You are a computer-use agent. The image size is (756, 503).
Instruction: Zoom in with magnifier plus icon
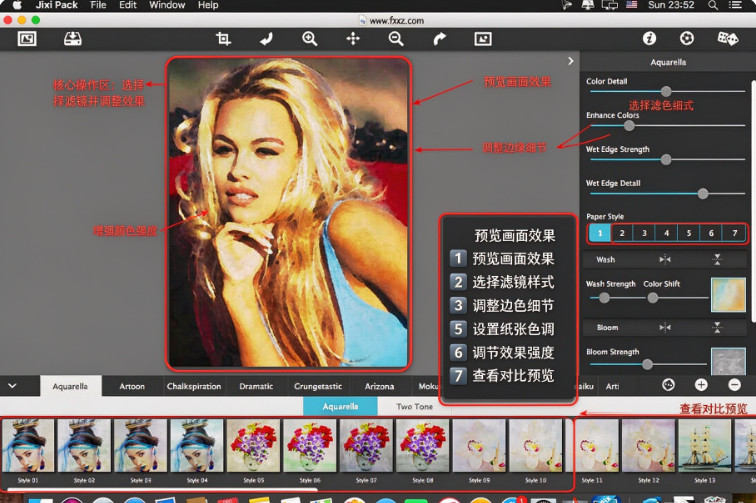pos(310,39)
